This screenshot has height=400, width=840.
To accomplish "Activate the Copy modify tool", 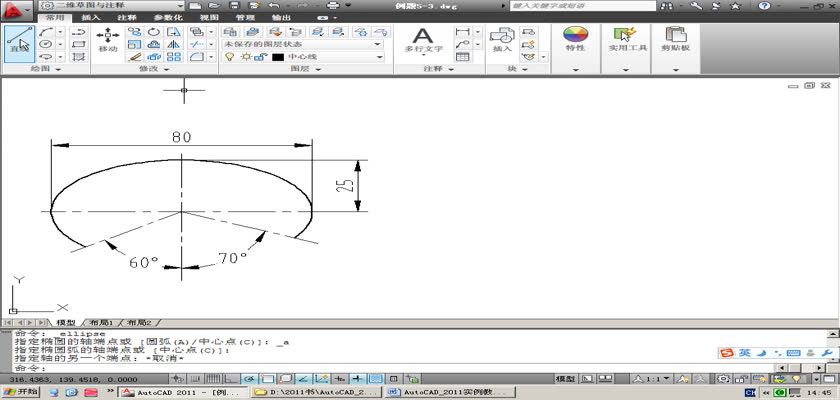I will pyautogui.click(x=134, y=32).
